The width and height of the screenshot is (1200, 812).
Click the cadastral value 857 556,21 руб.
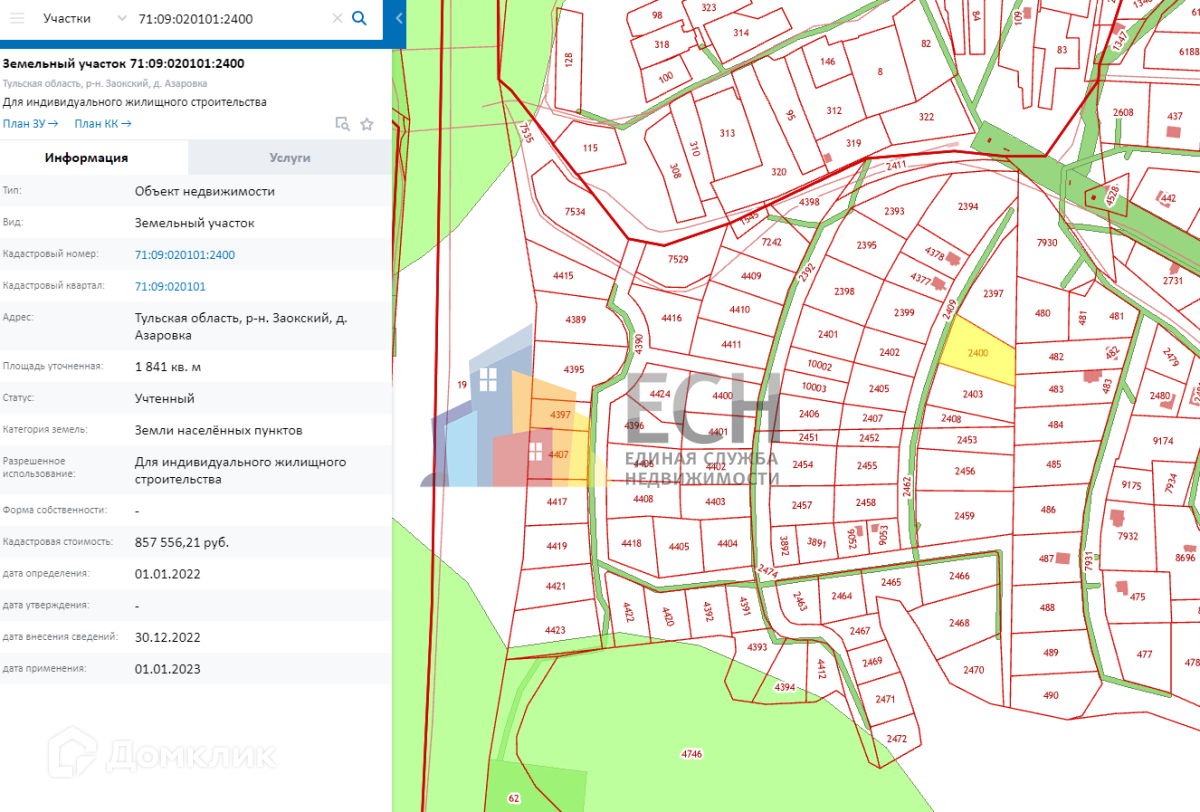pos(182,542)
